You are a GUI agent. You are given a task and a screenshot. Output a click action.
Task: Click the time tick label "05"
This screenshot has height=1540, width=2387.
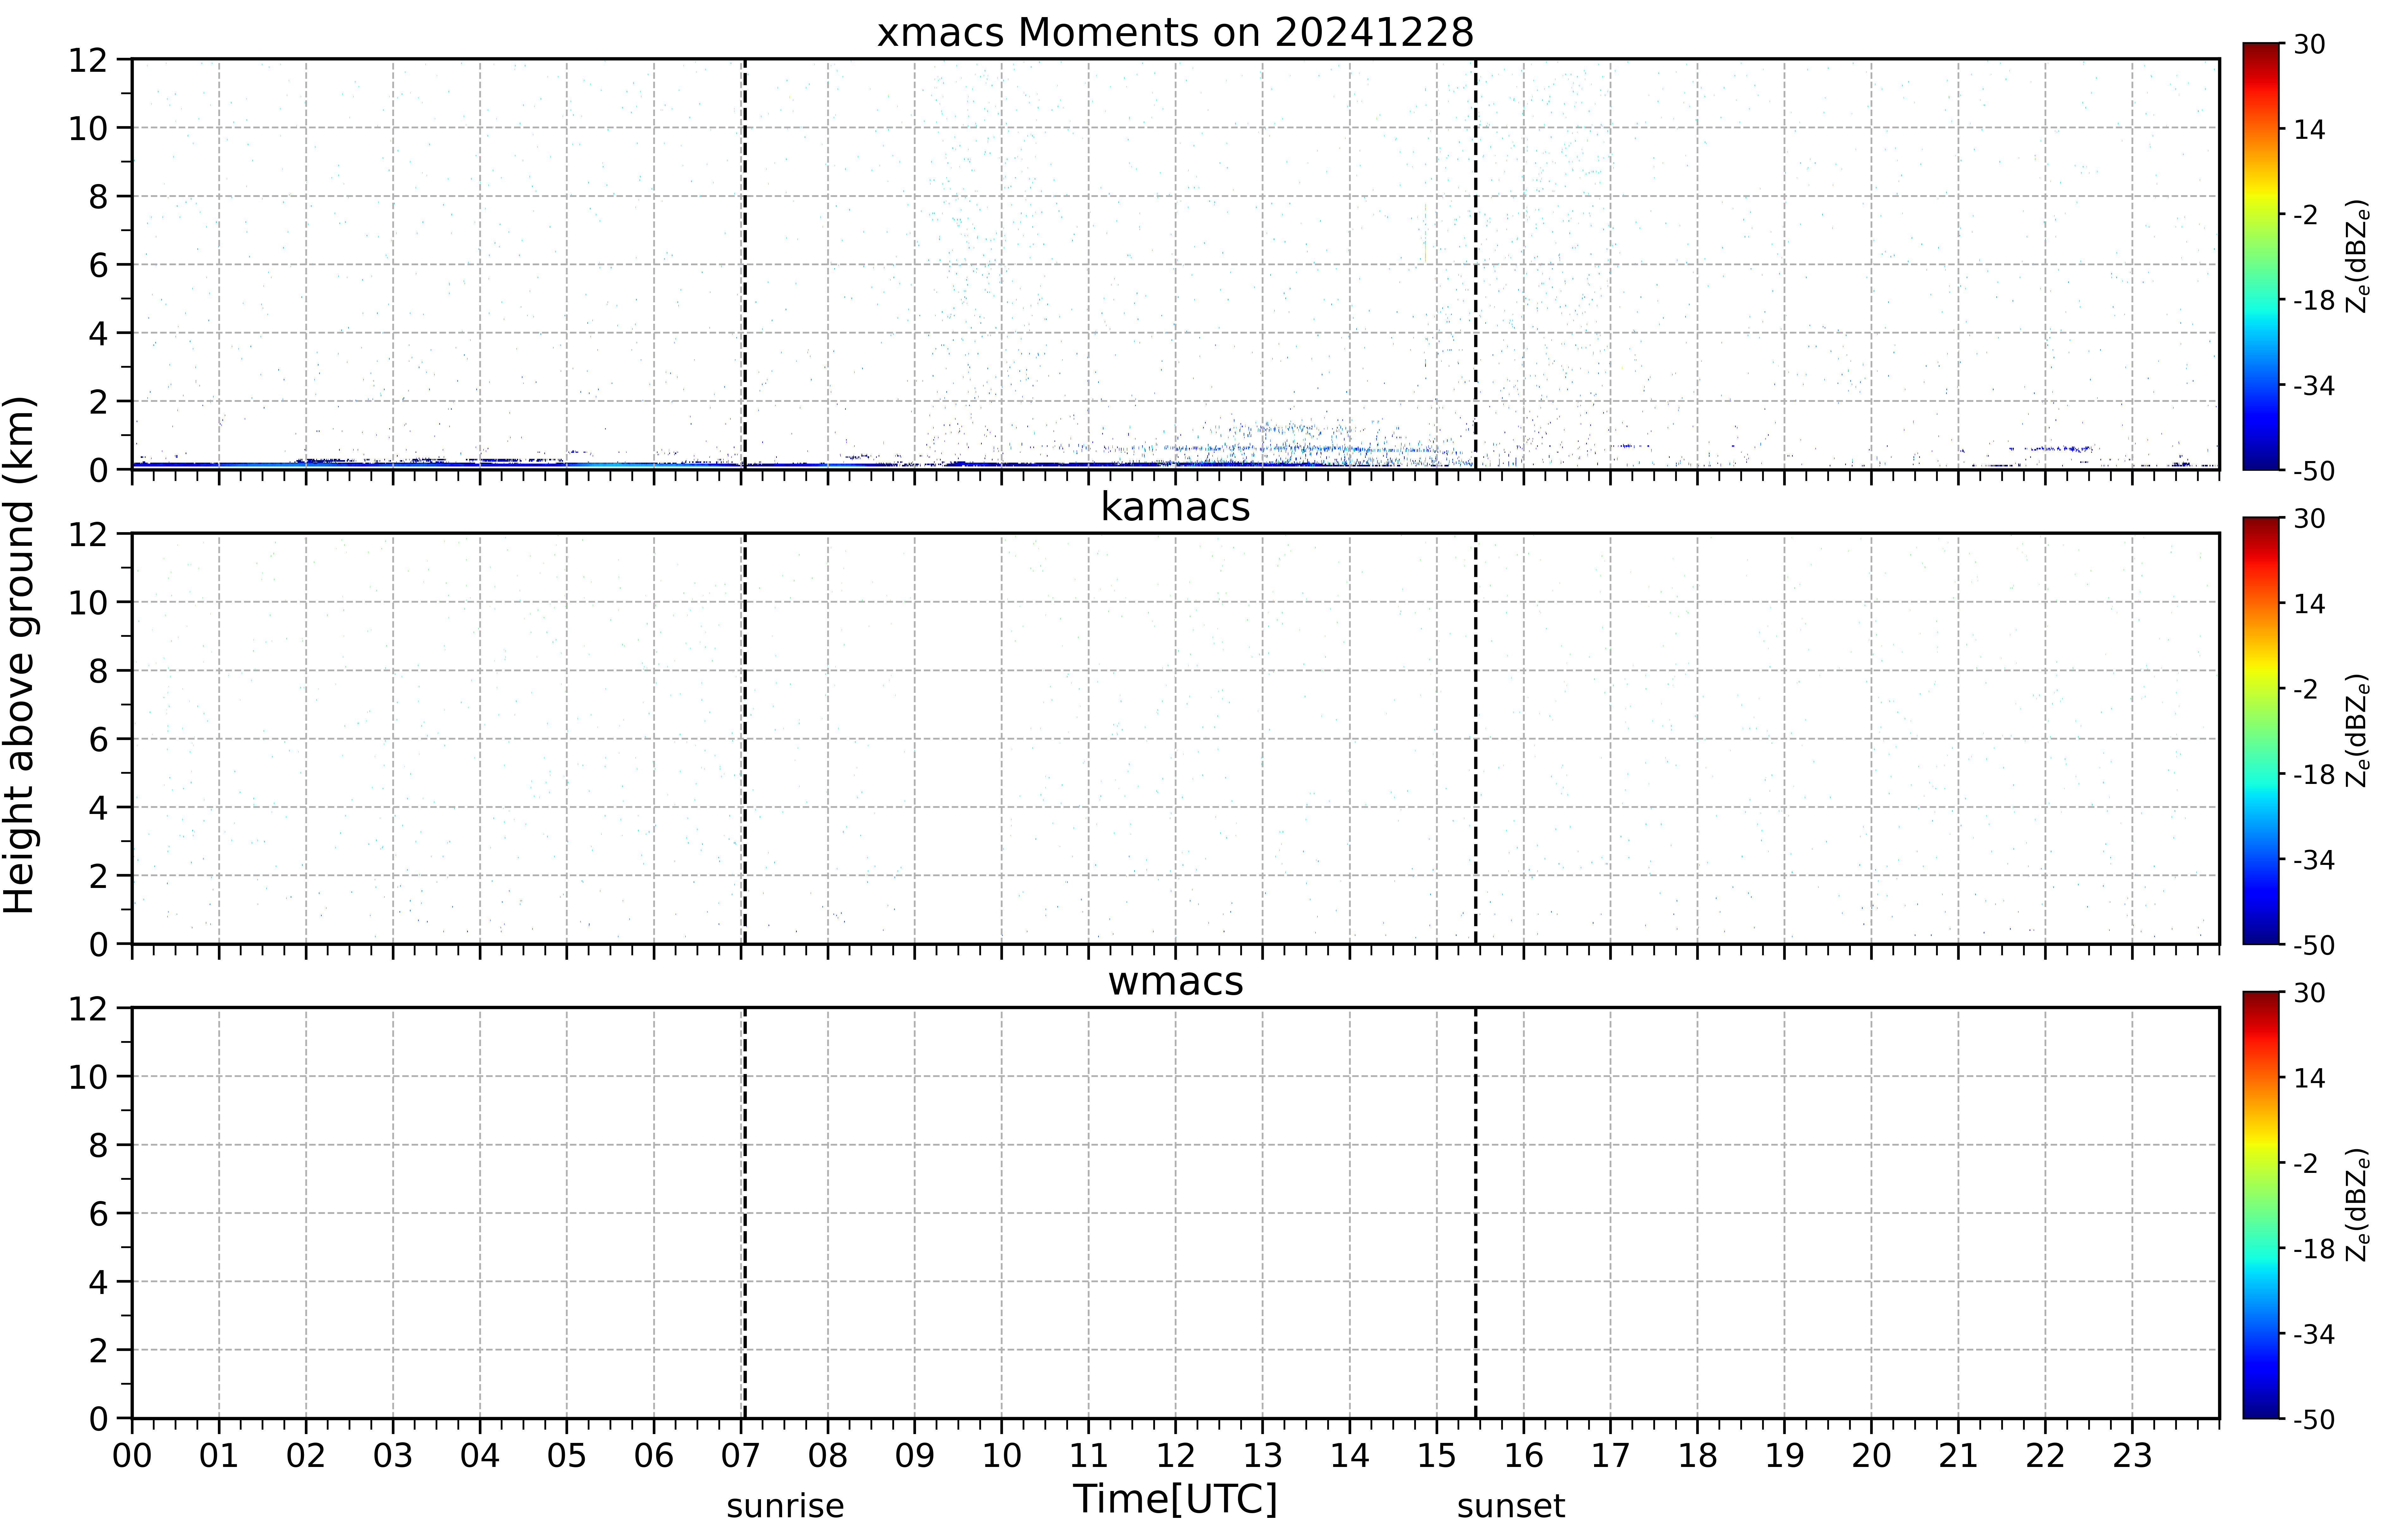click(x=567, y=1456)
